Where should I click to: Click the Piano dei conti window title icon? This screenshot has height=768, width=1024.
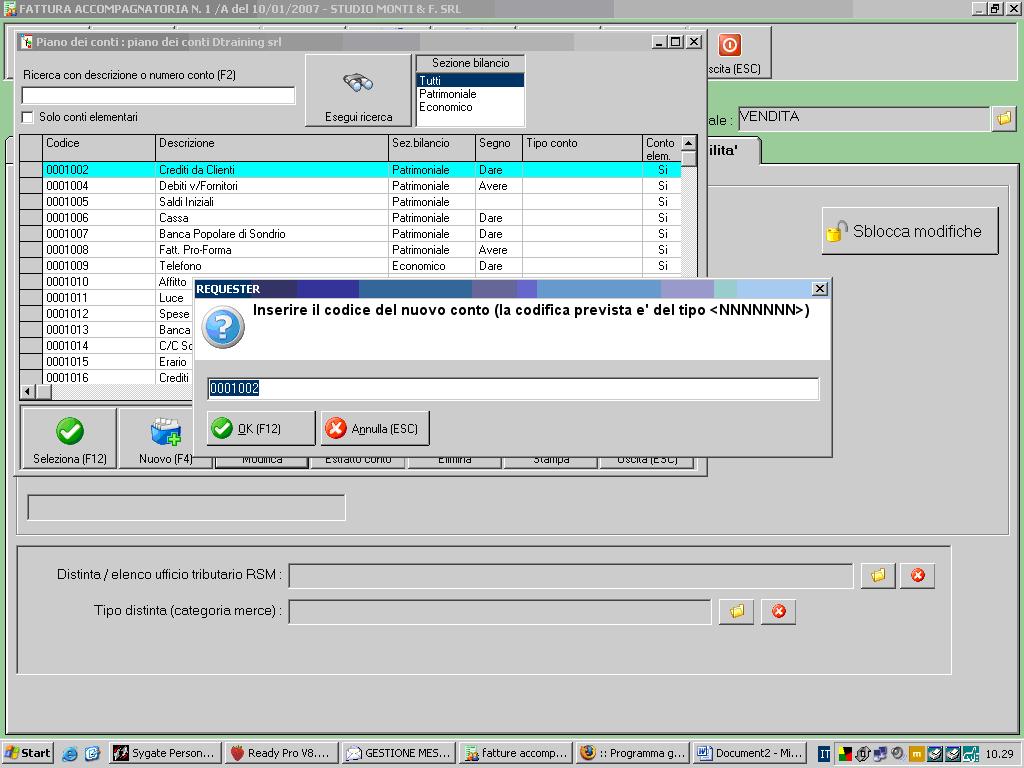pos(26,42)
